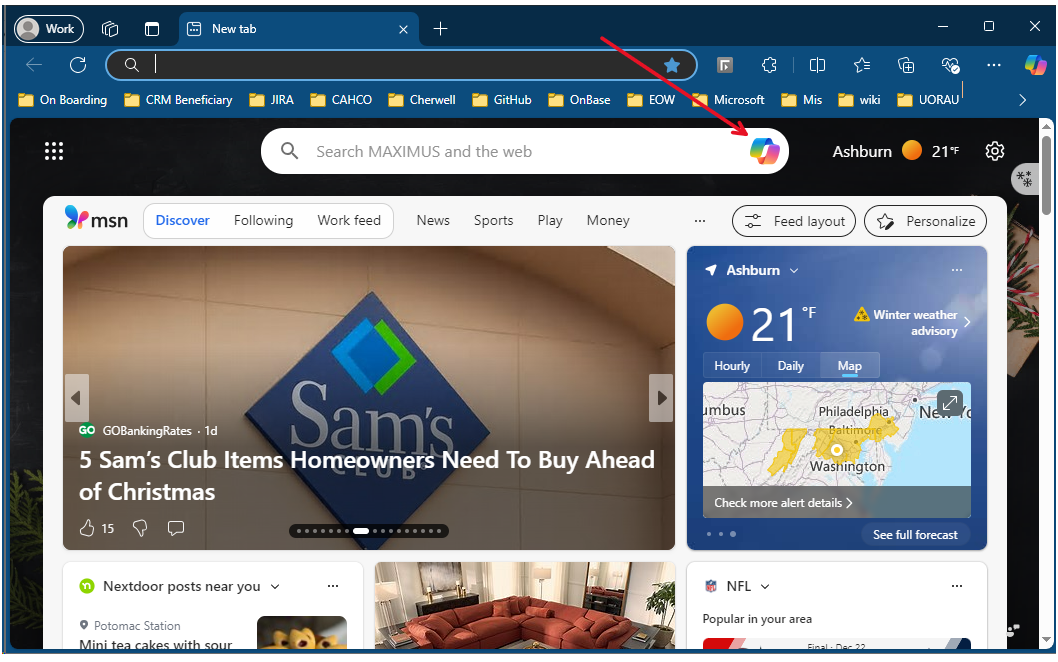Open Browser essentials heart icon
This screenshot has width=1058, height=662.
point(950,65)
